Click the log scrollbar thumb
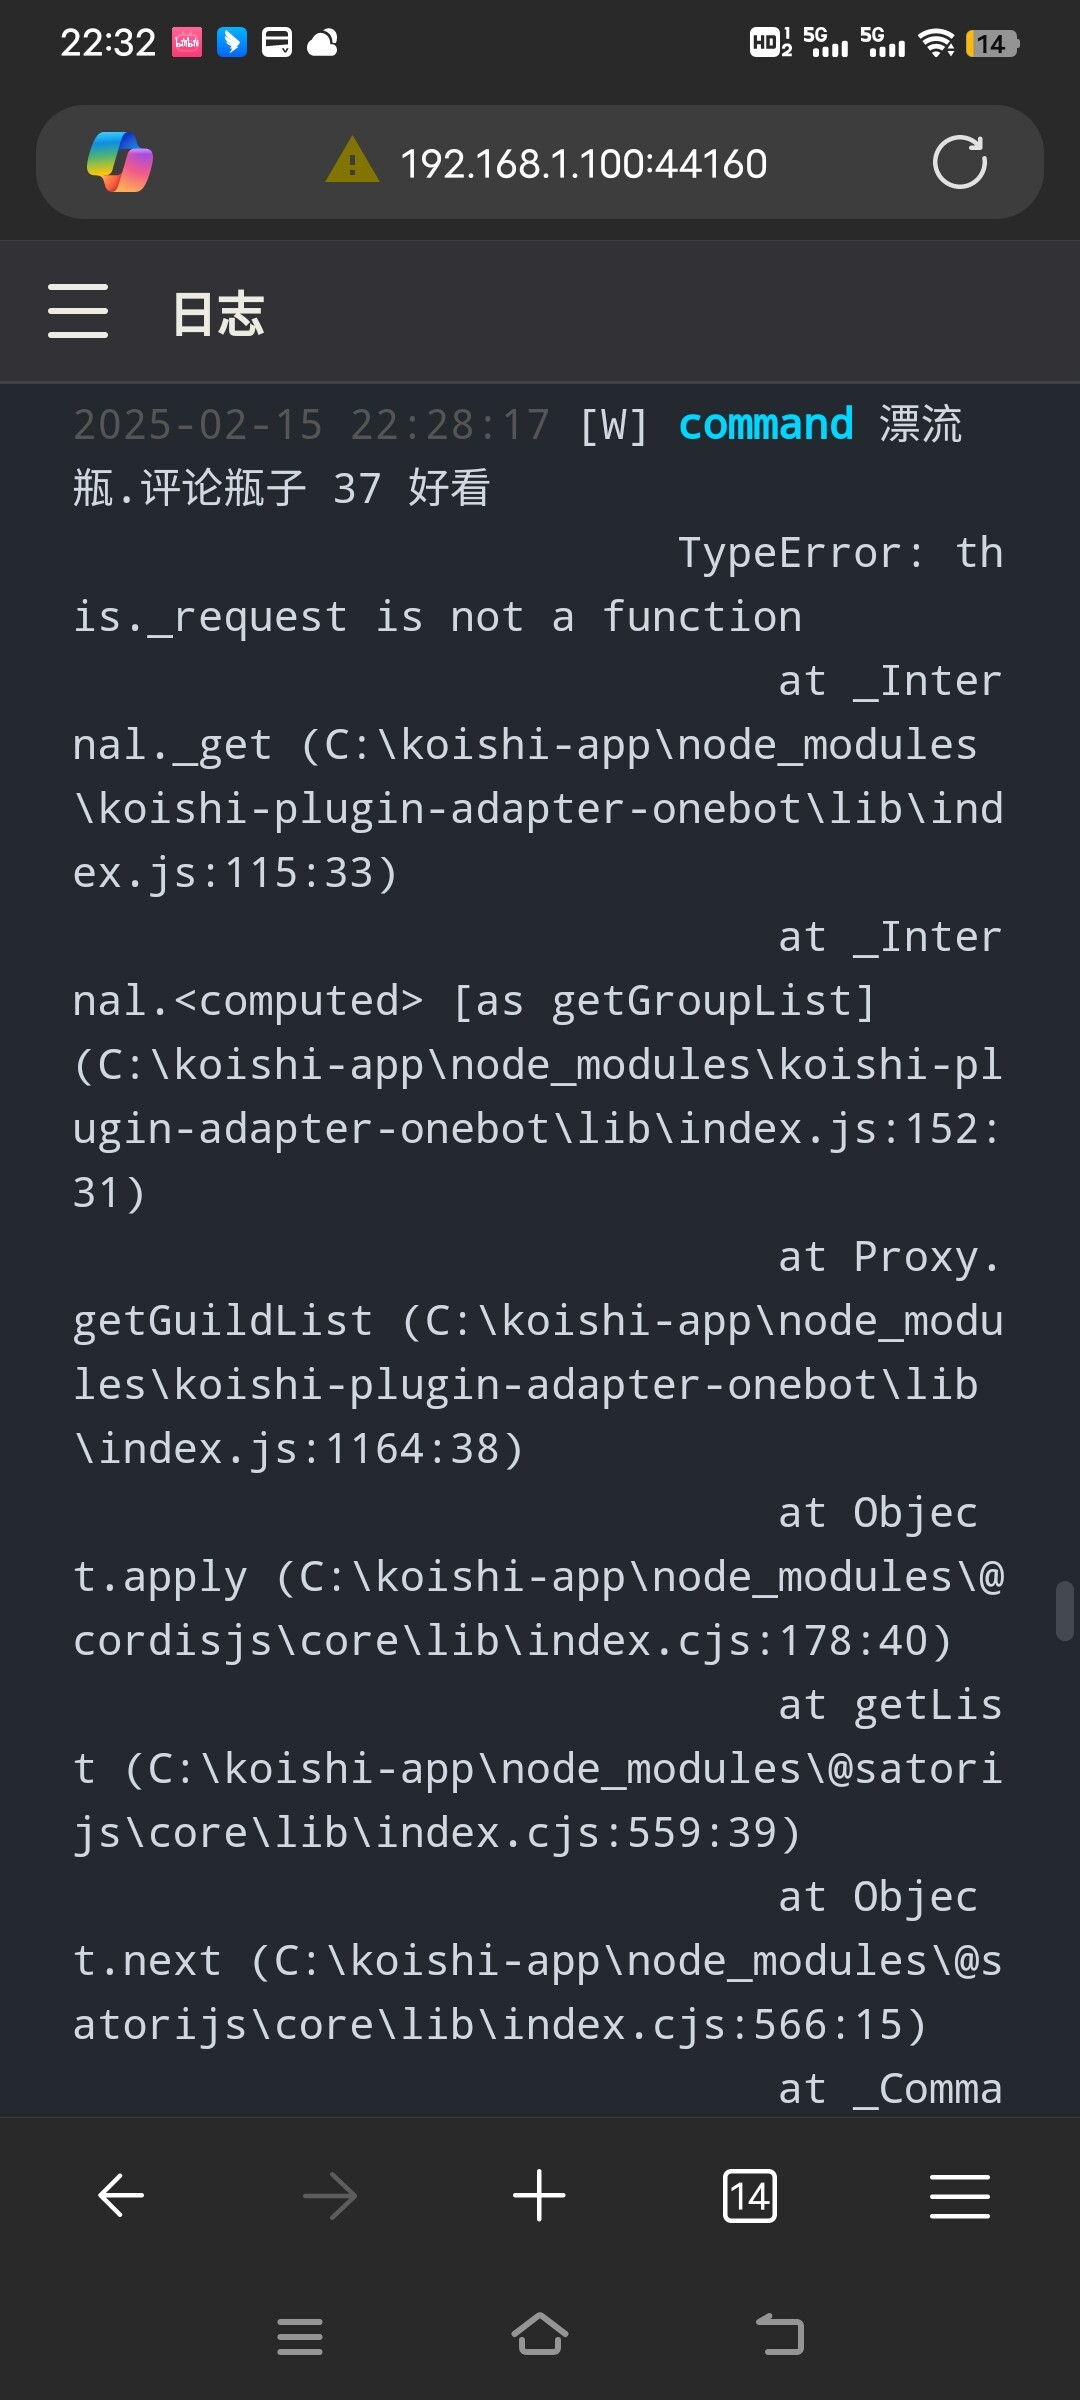Image resolution: width=1080 pixels, height=2400 pixels. tap(1065, 1610)
